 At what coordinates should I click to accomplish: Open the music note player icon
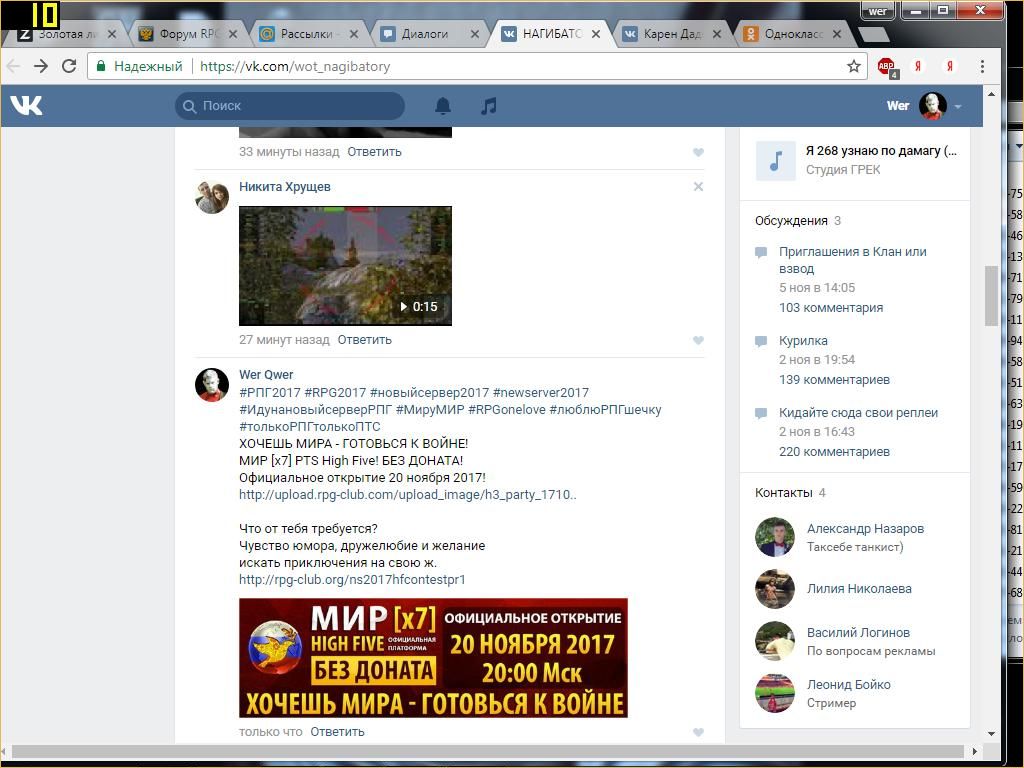click(x=488, y=106)
